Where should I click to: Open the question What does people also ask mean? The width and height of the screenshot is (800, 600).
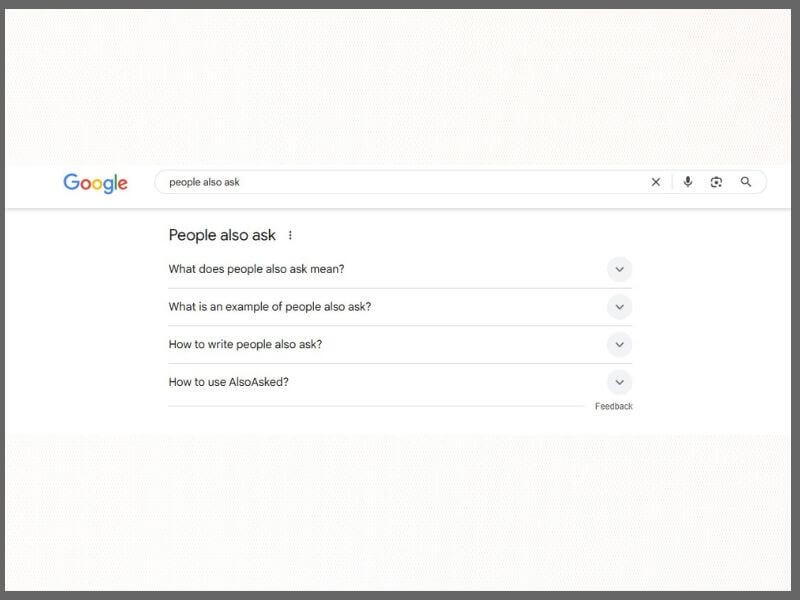258,269
